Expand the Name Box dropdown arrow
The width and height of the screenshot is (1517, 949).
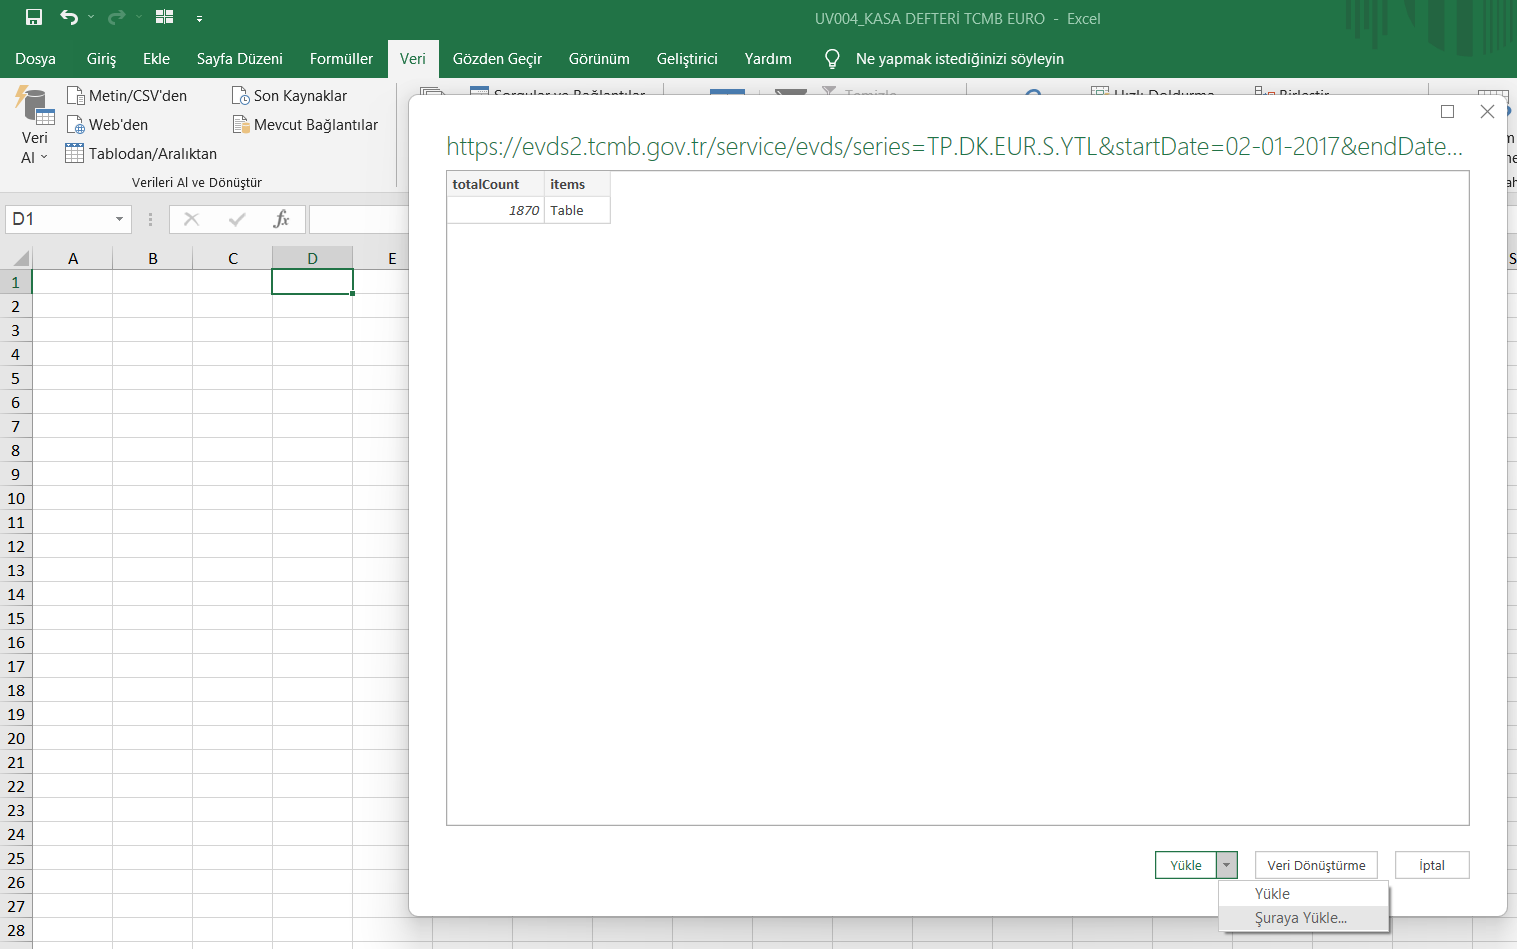coord(120,219)
